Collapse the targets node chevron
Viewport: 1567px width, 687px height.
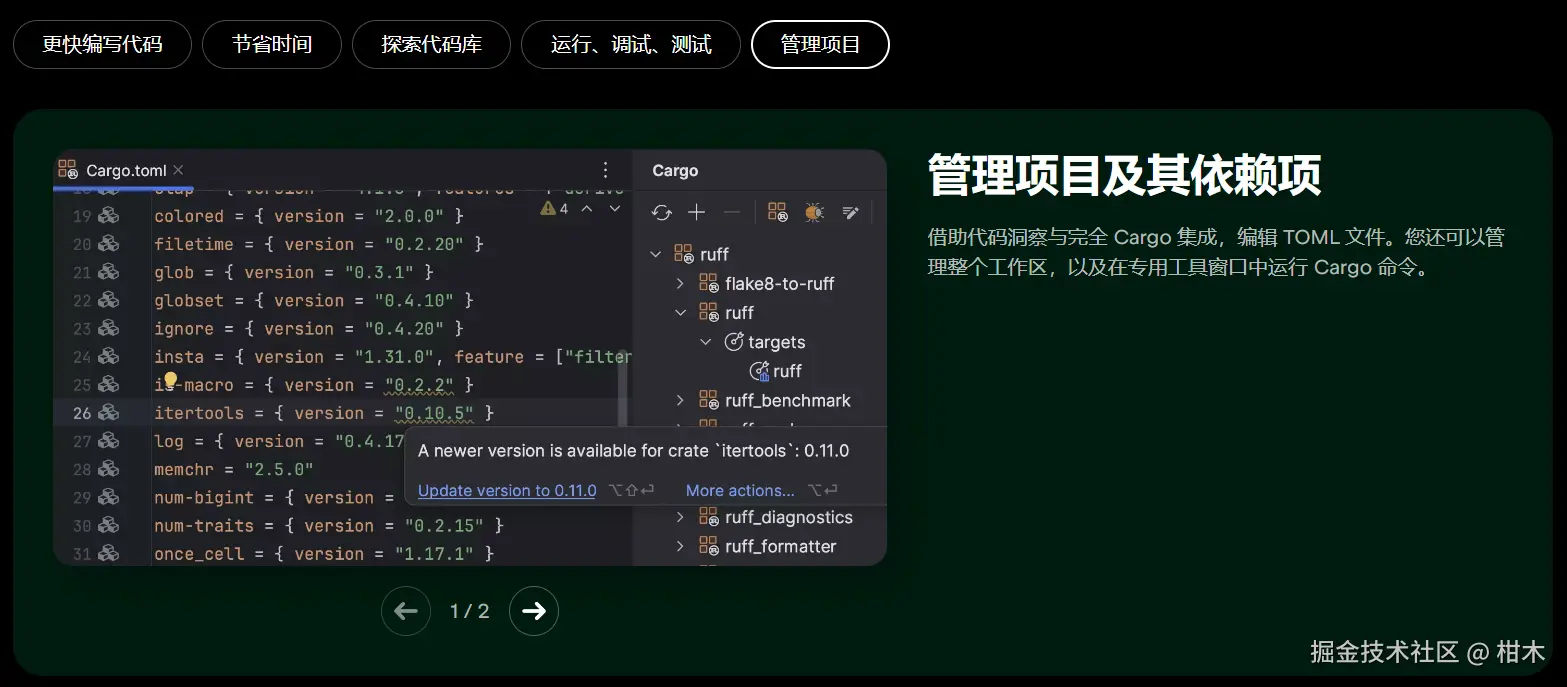point(706,342)
